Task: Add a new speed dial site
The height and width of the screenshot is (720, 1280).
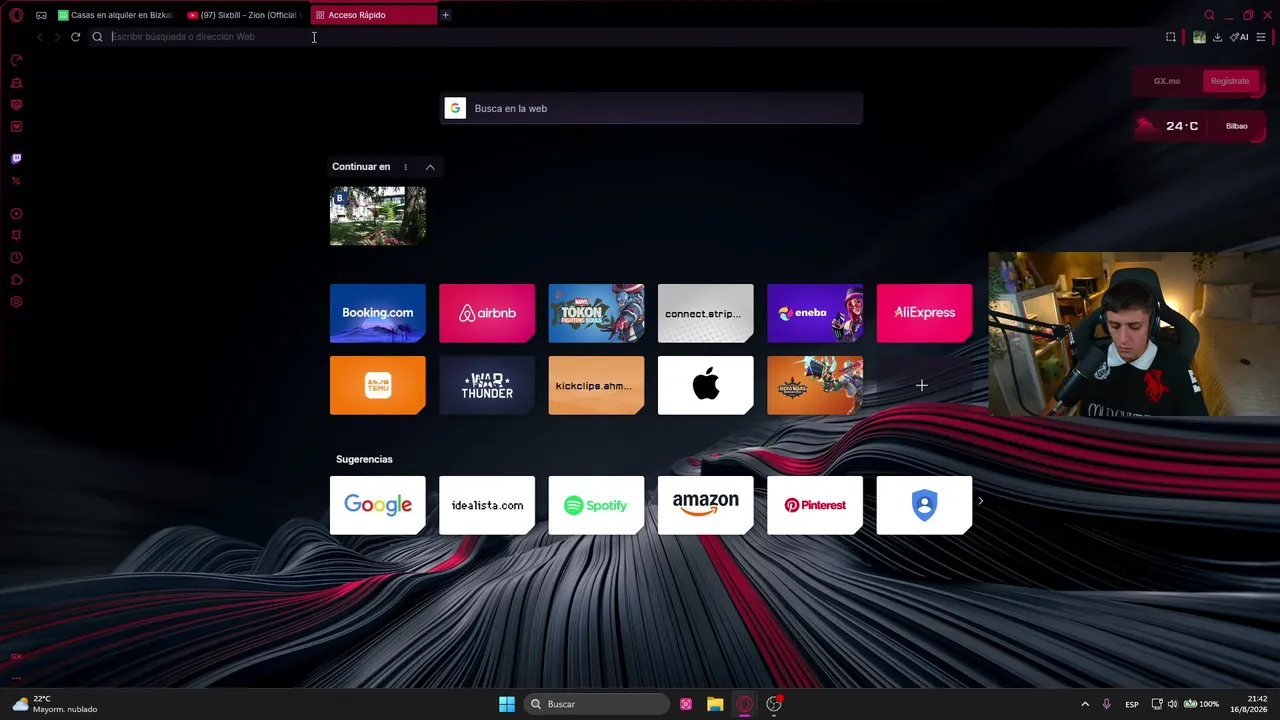Action: coord(922,385)
